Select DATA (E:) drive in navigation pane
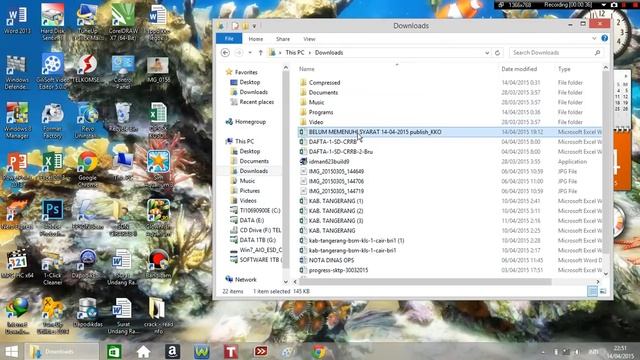 [x=251, y=220]
